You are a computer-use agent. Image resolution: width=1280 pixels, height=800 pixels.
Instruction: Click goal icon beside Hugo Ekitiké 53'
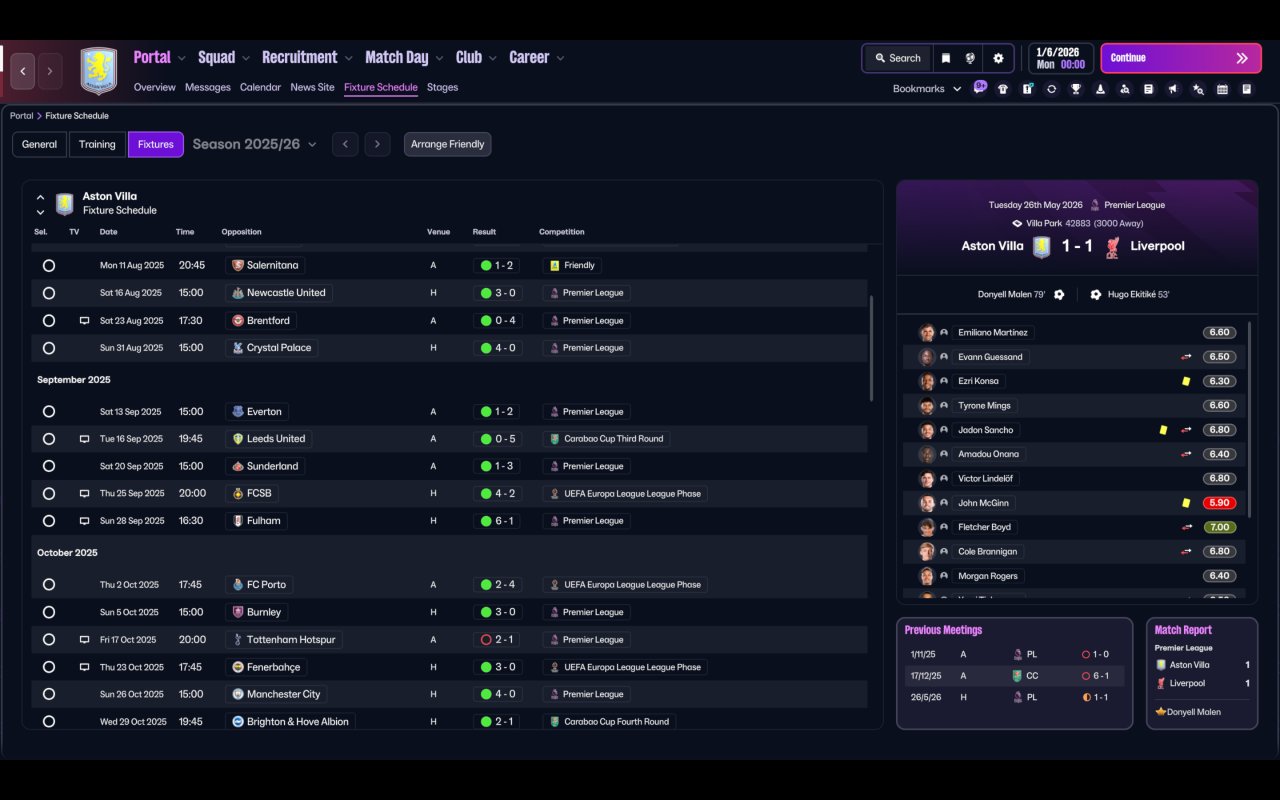(x=1096, y=295)
